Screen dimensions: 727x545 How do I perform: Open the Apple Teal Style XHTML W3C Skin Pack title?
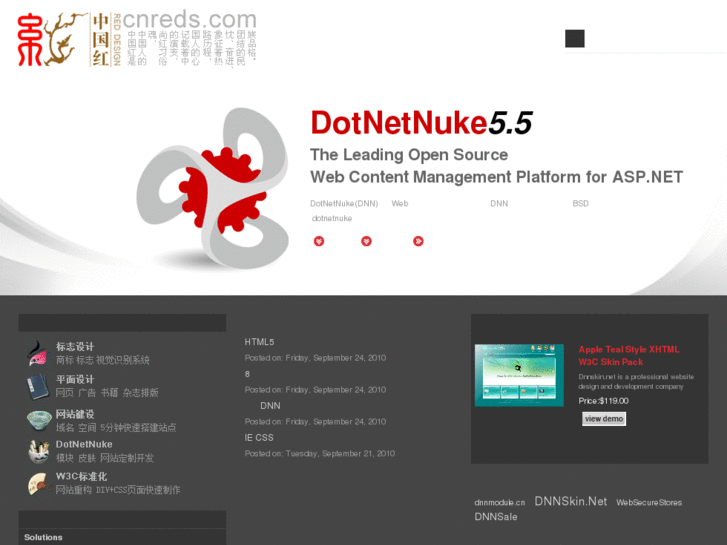pos(629,356)
